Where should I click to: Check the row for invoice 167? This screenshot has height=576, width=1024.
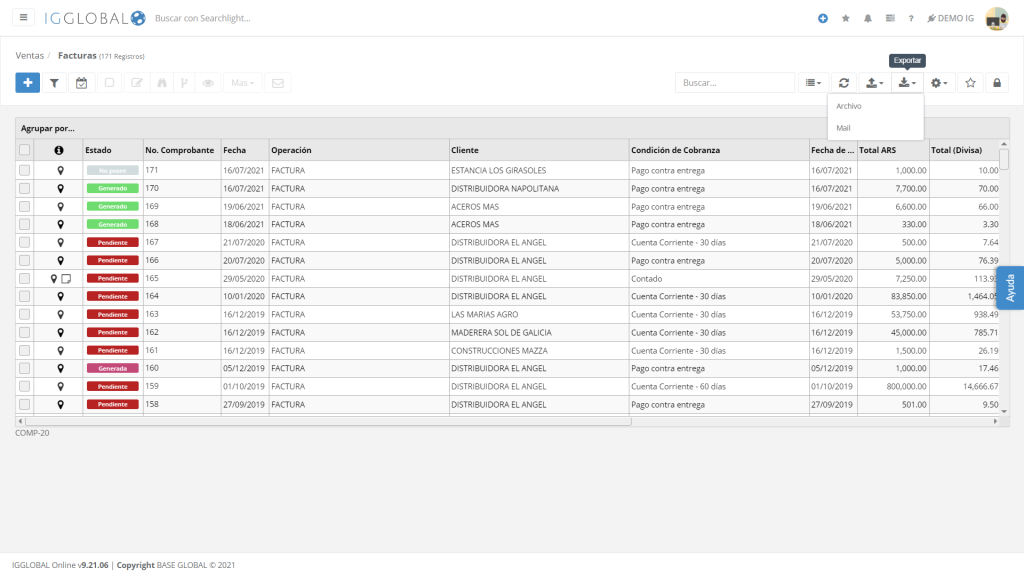point(24,242)
